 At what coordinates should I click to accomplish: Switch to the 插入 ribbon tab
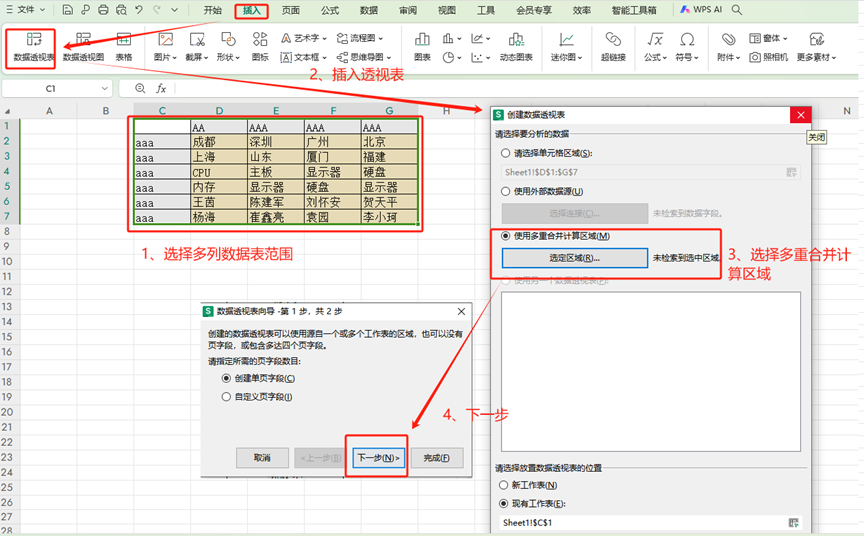click(251, 10)
